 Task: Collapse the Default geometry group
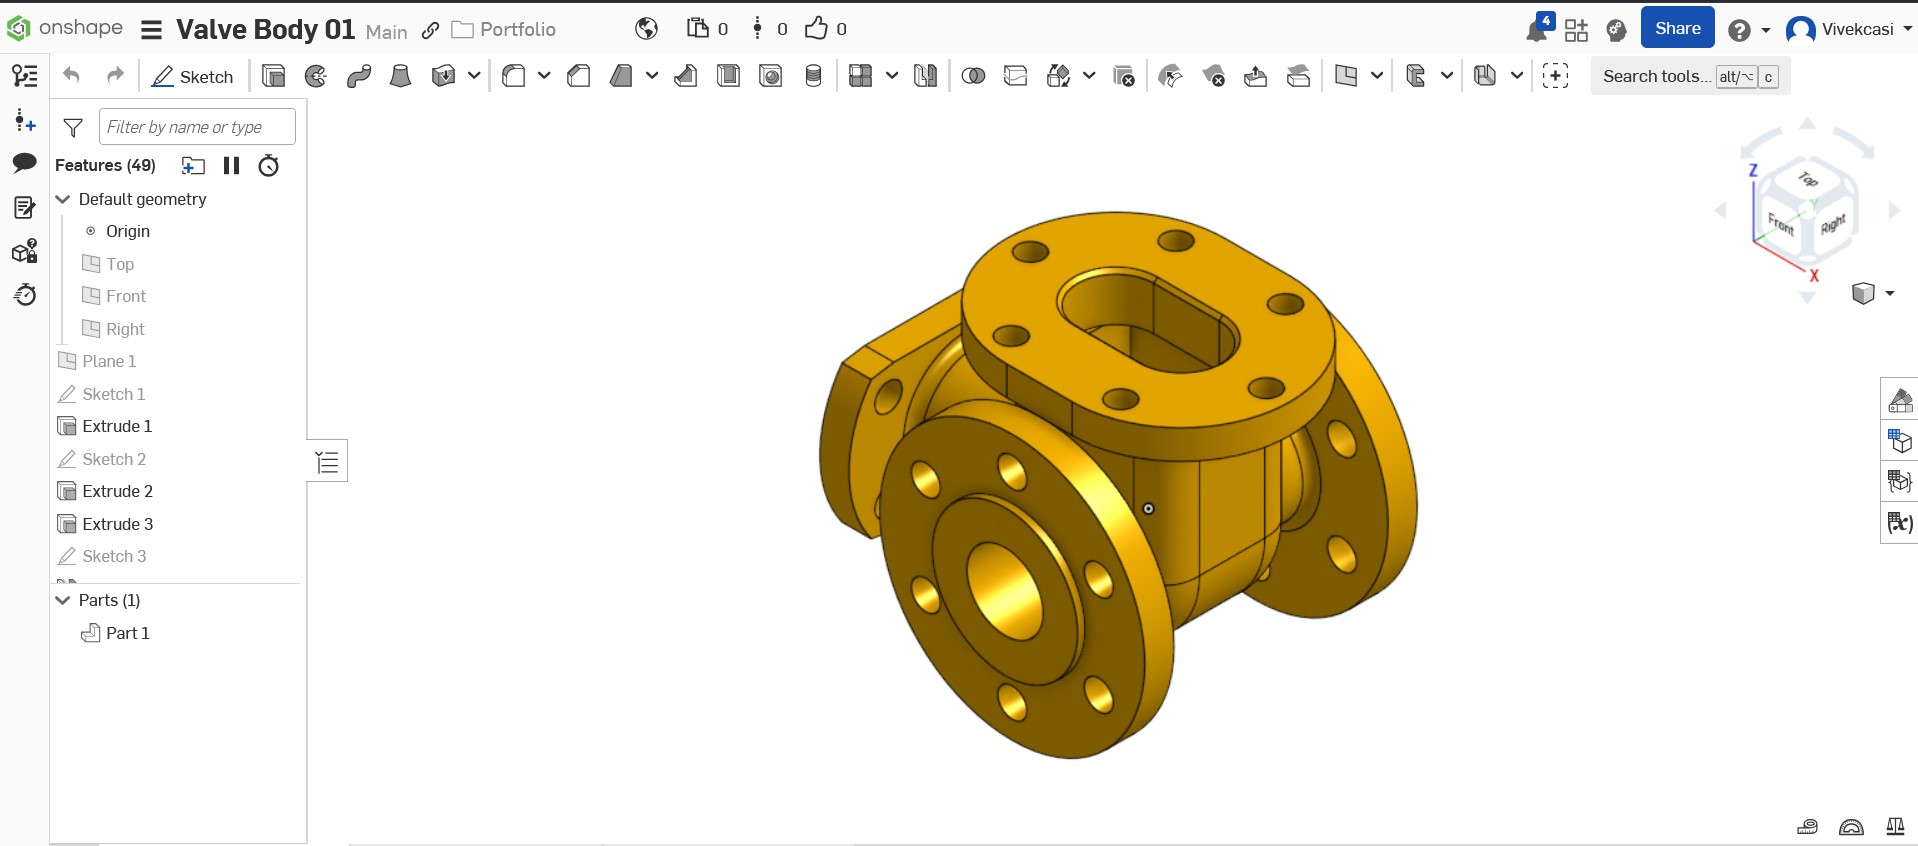pyautogui.click(x=63, y=199)
